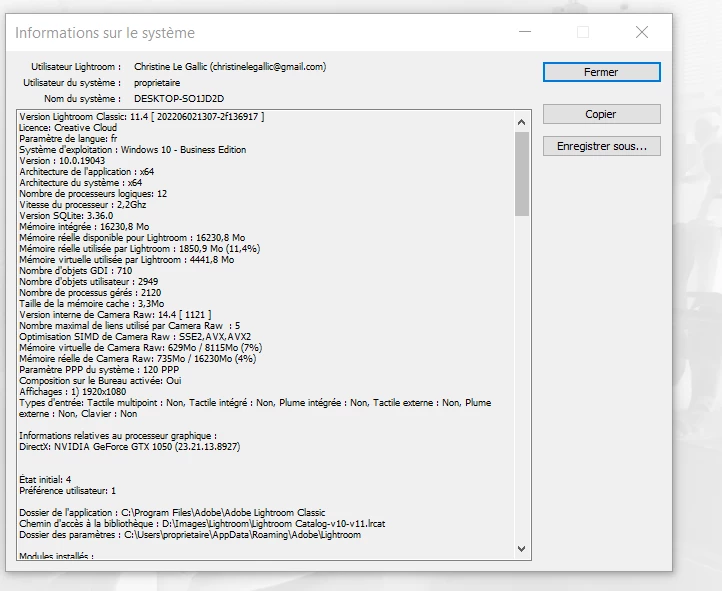Click the 'Nombre d'objets utilisateur : 2949' line
The height and width of the screenshot is (591, 722).
click(89, 282)
